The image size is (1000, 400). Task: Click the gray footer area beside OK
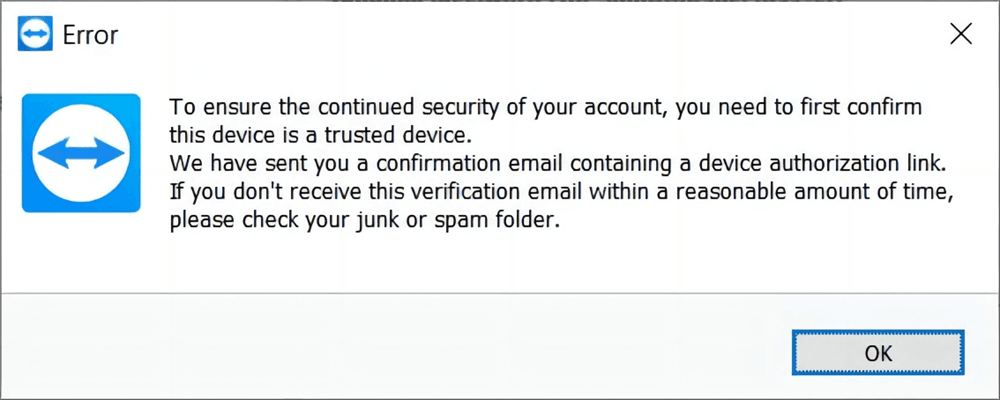click(x=400, y=352)
